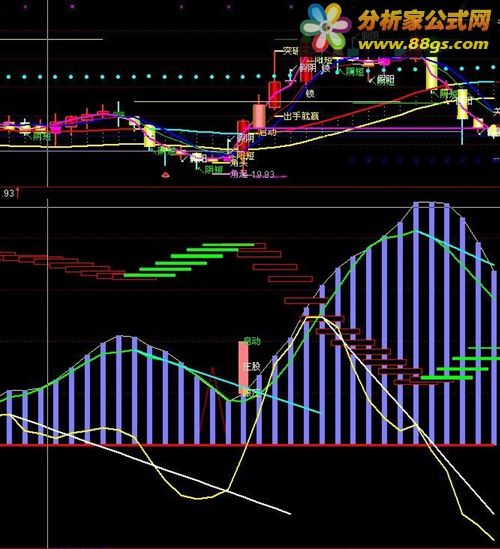Select the tall pink signal bar in the indicator pane
500x549 pixels.
243,368
